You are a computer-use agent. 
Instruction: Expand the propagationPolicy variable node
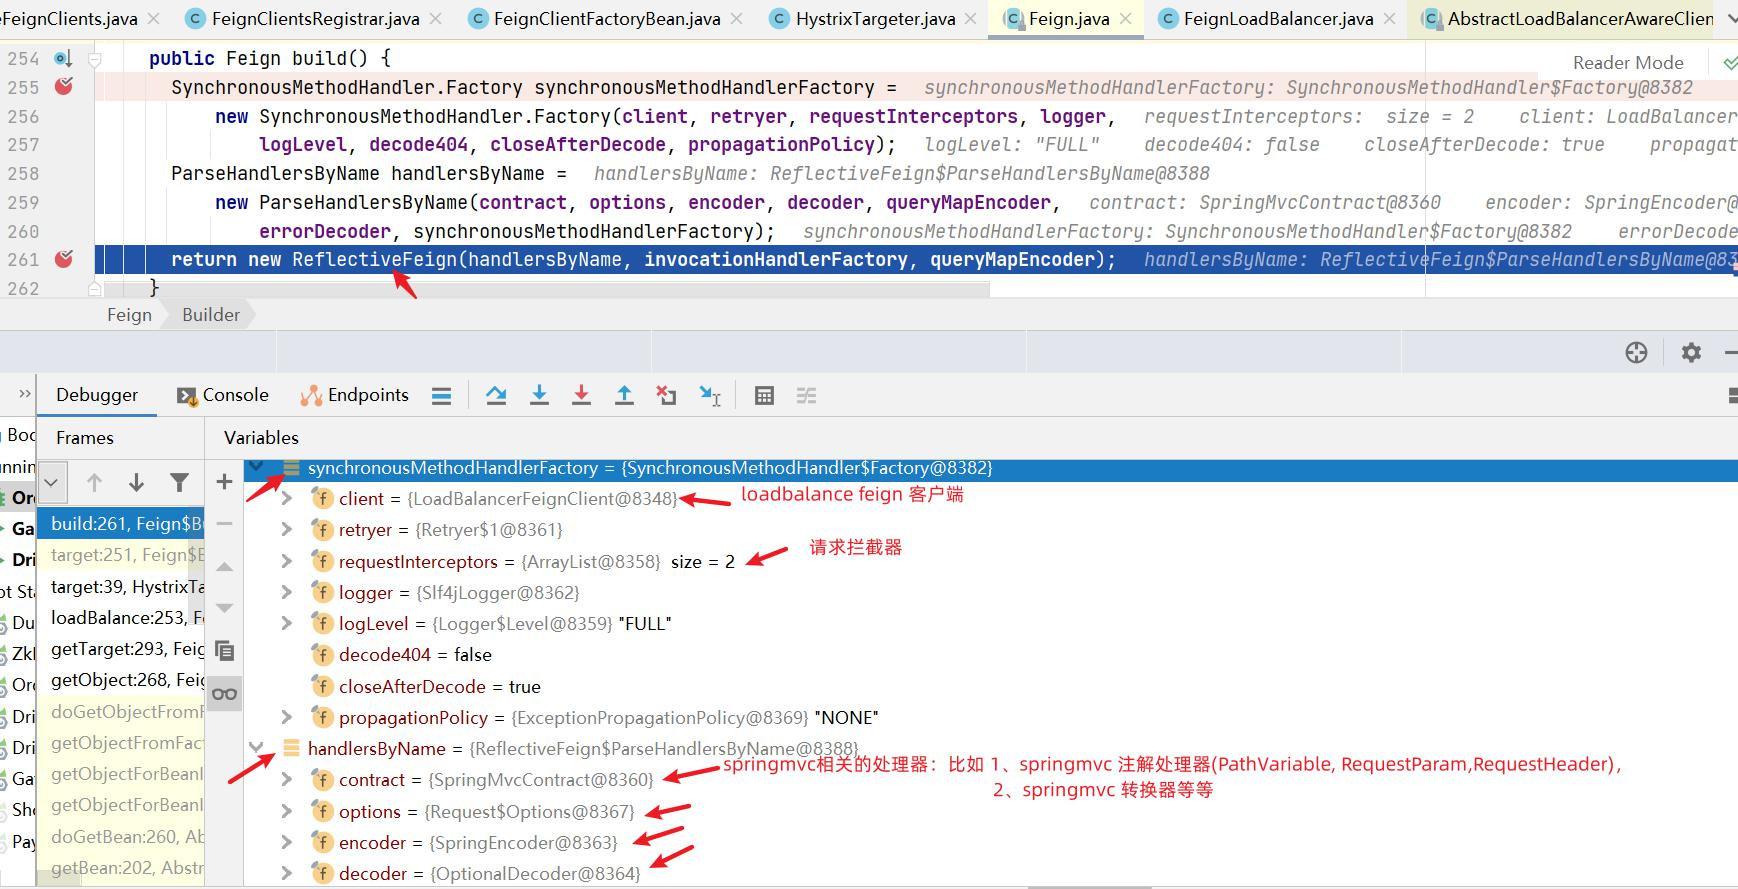(x=287, y=717)
